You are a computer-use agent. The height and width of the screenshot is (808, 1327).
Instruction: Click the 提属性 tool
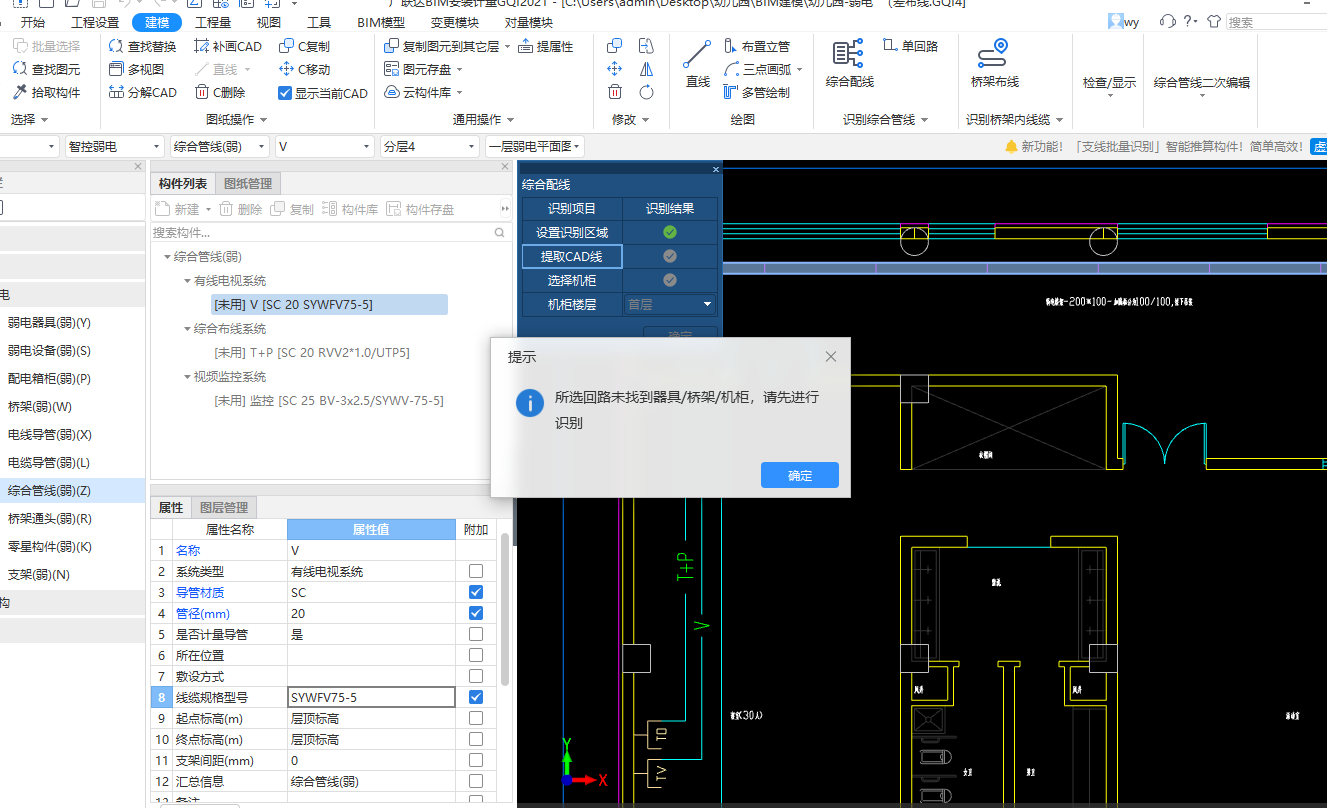(546, 46)
